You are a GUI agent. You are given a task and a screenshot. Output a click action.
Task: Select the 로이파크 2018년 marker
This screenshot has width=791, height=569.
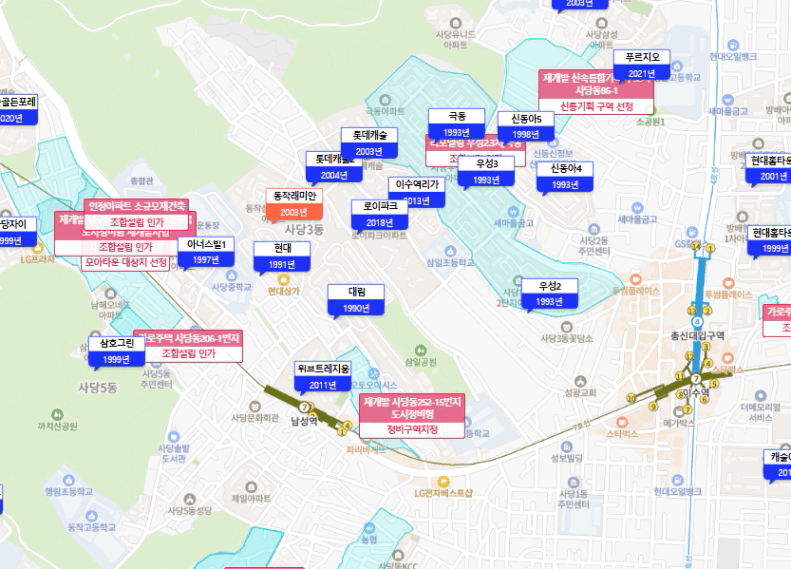point(379,214)
